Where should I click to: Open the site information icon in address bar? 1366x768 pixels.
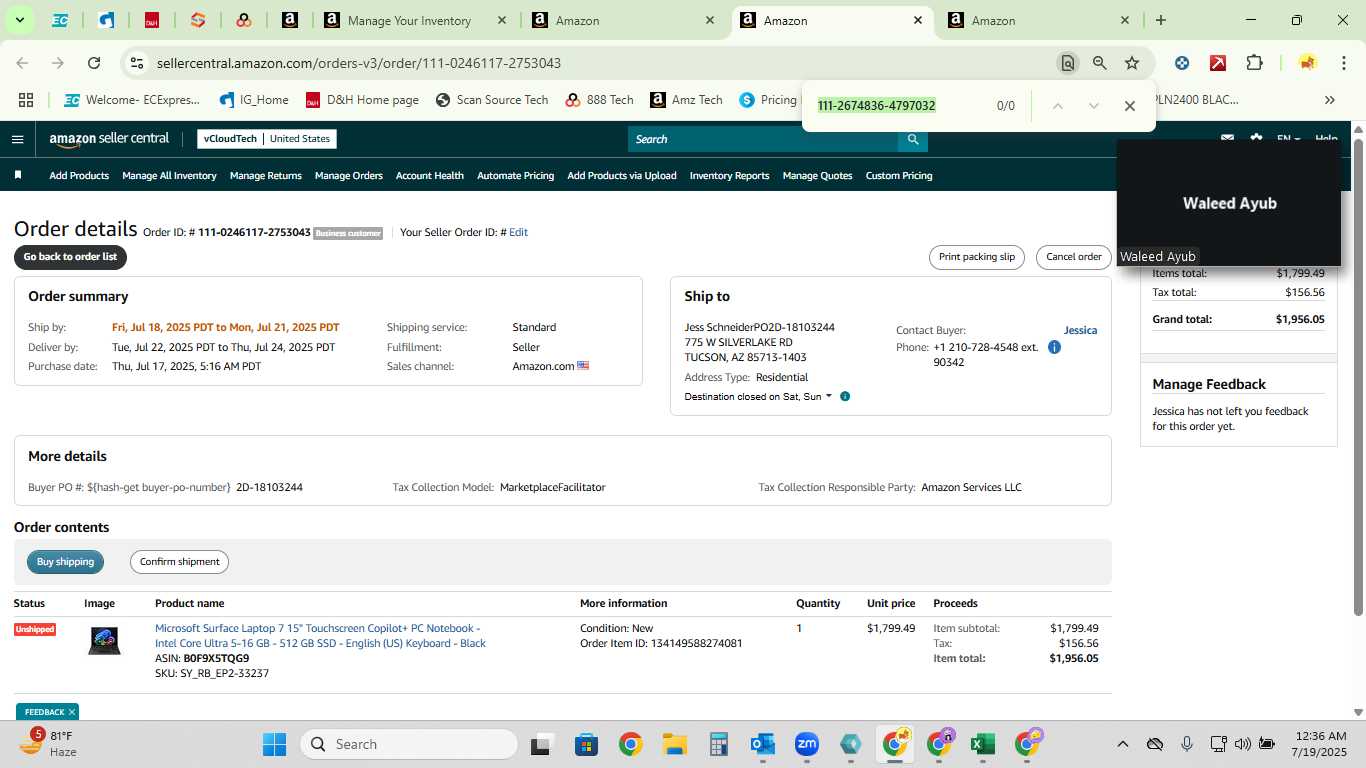(136, 63)
